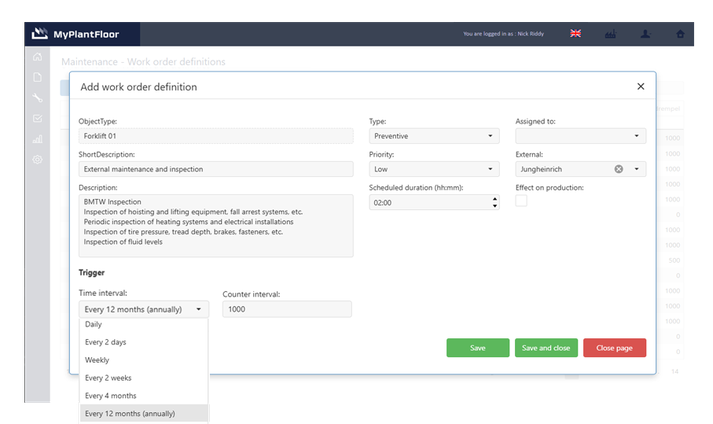
Task: Click the Counter interval field 1000
Action: pos(287,309)
